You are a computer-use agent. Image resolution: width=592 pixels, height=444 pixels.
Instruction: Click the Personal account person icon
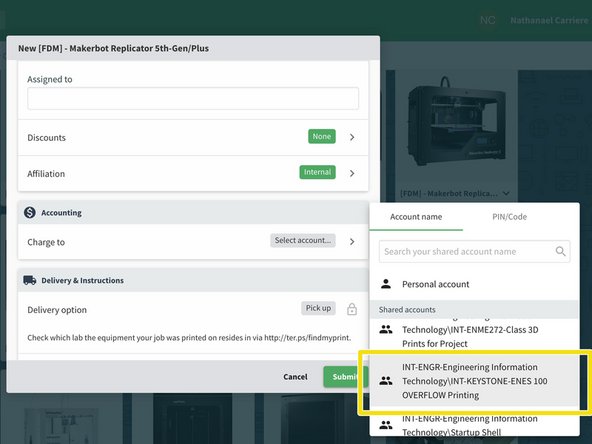pyautogui.click(x=386, y=284)
